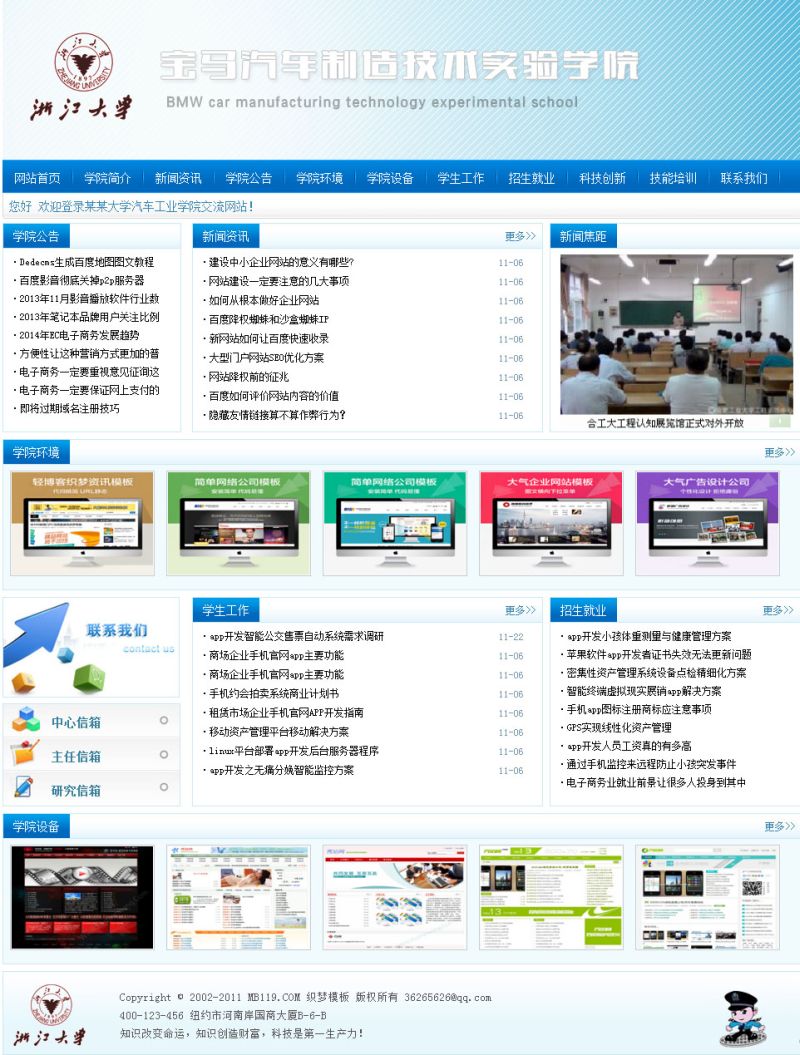
Task: Expand 更多>> in the 学院环境 section
Action: pyautogui.click(x=779, y=453)
